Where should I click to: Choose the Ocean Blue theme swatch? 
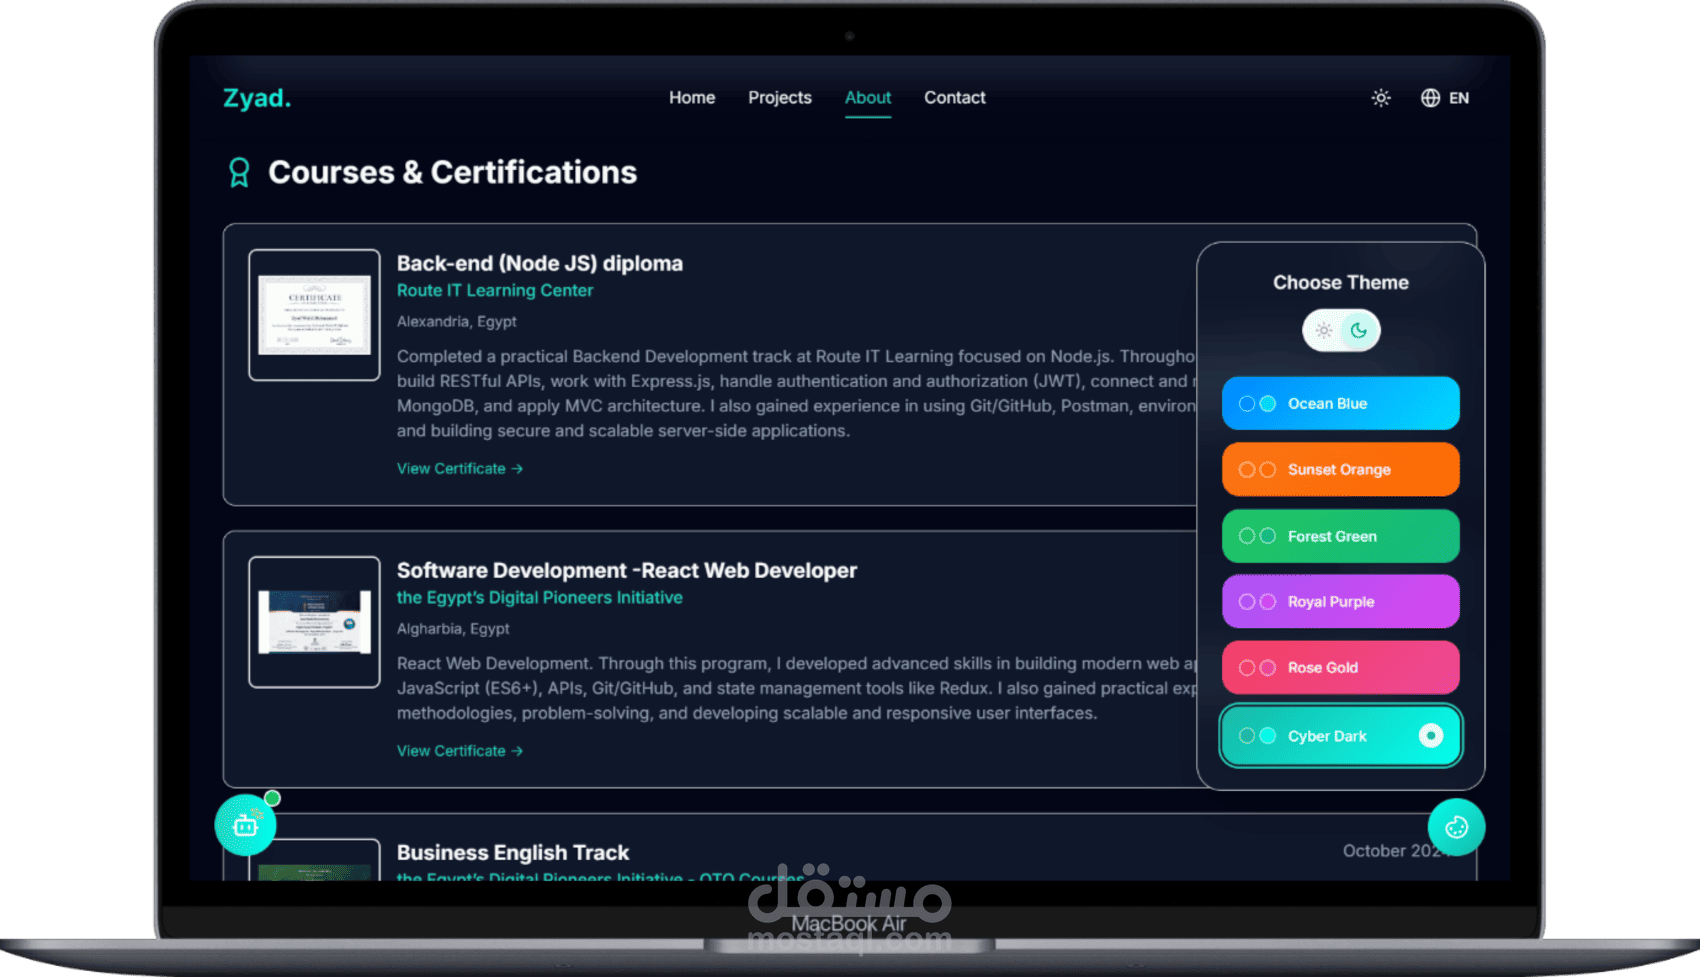[x=1341, y=404]
